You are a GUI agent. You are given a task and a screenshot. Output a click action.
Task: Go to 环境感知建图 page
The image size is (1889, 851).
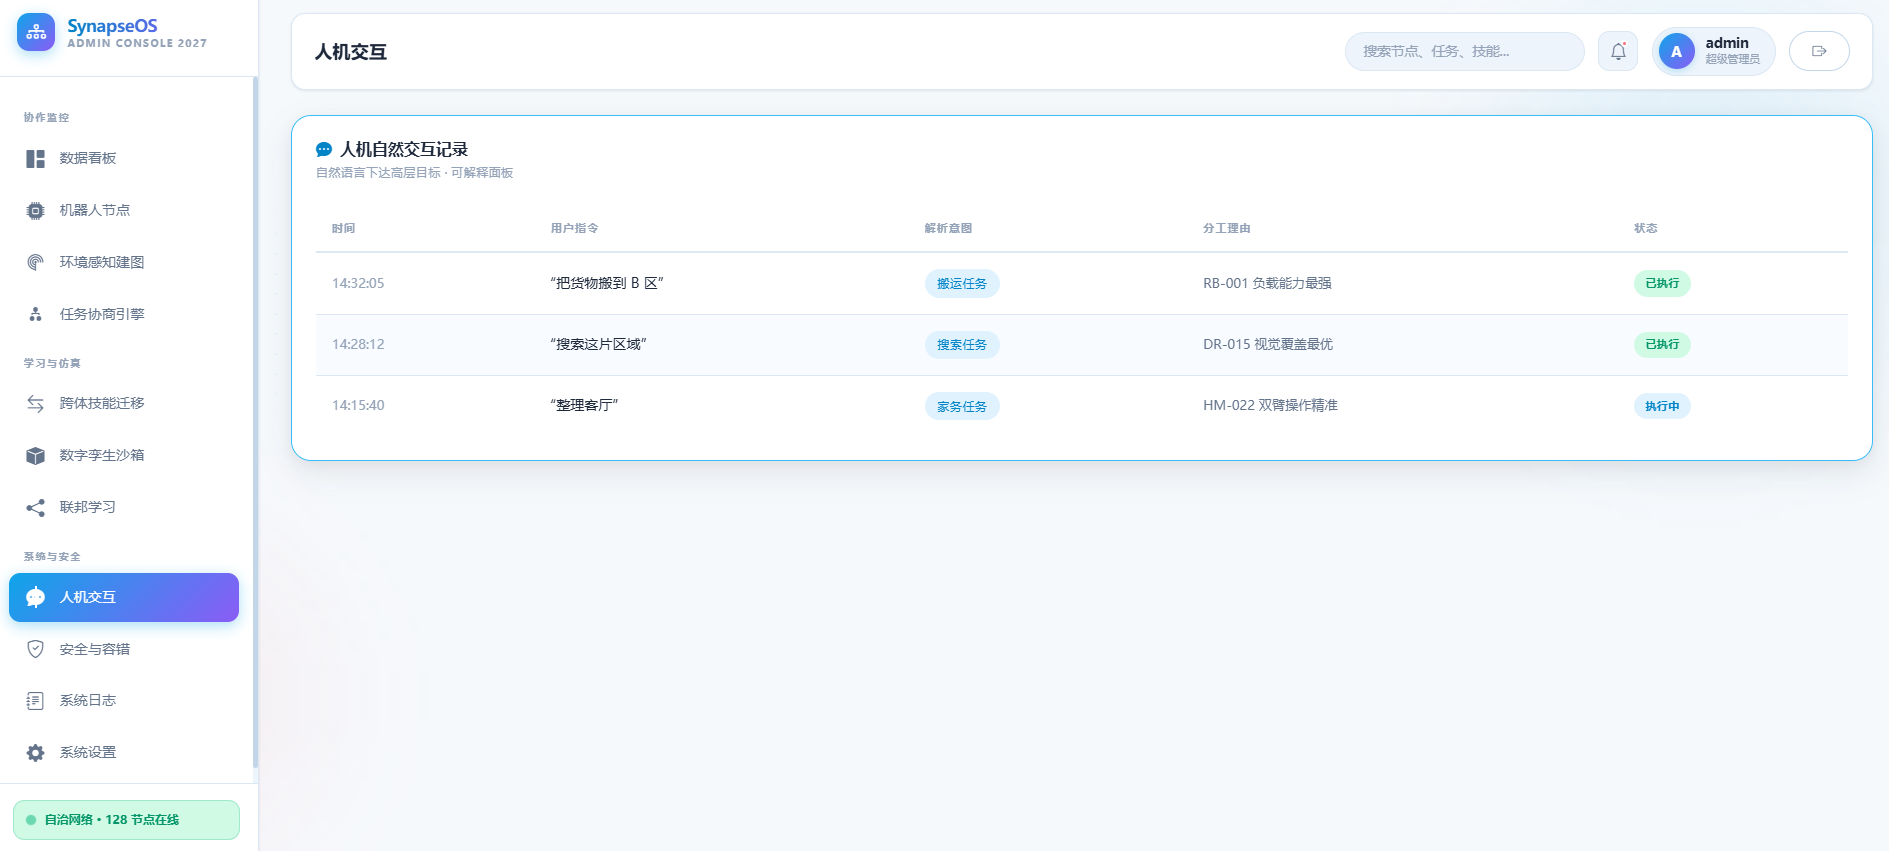[124, 262]
